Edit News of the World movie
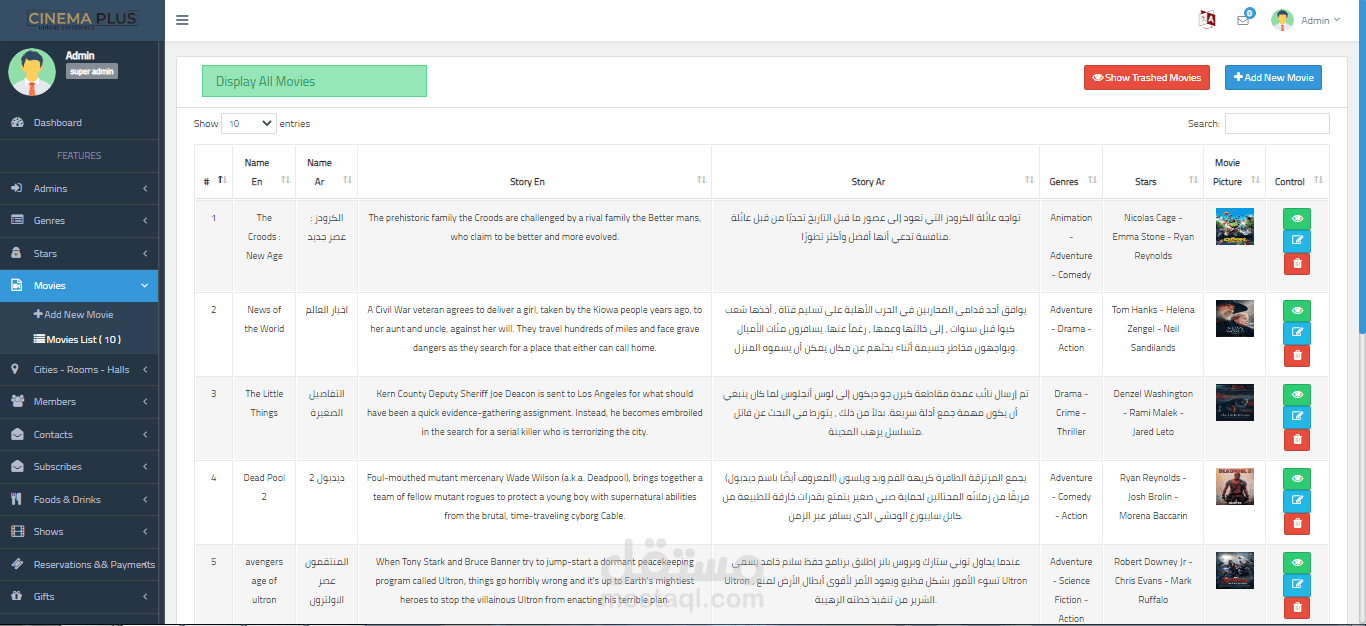 1296,333
